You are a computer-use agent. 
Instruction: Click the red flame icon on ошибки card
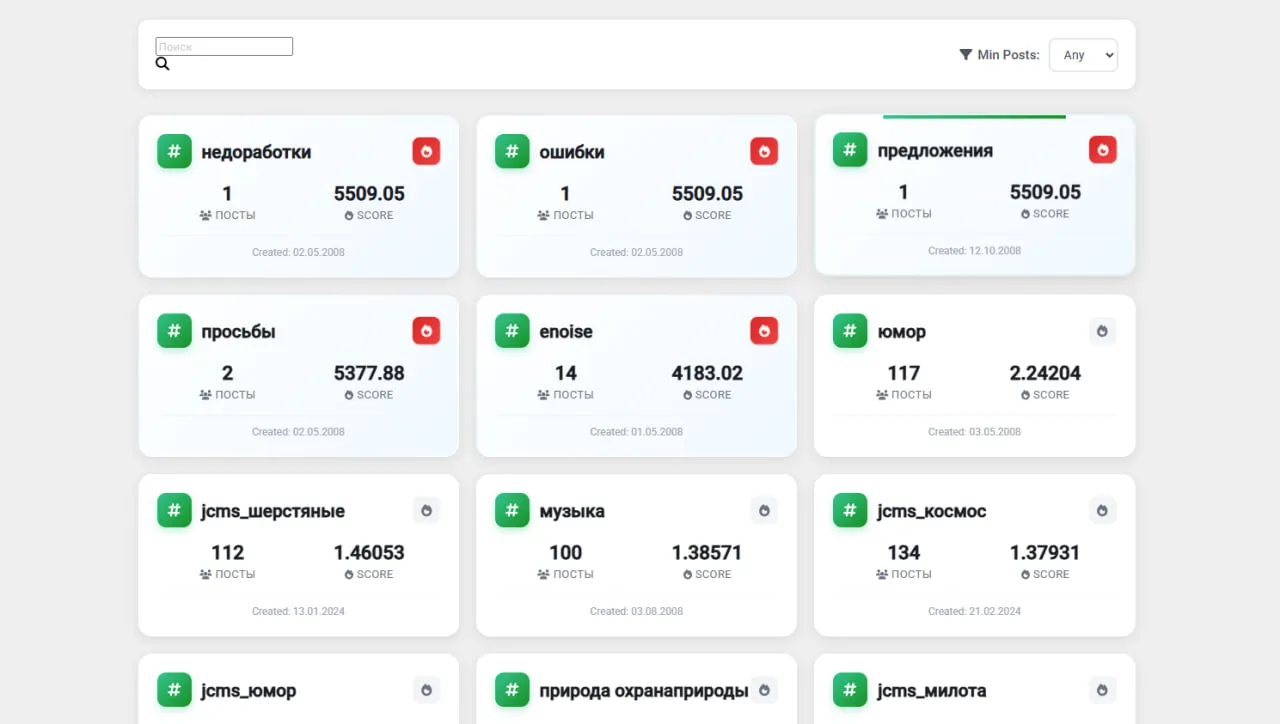tap(764, 152)
